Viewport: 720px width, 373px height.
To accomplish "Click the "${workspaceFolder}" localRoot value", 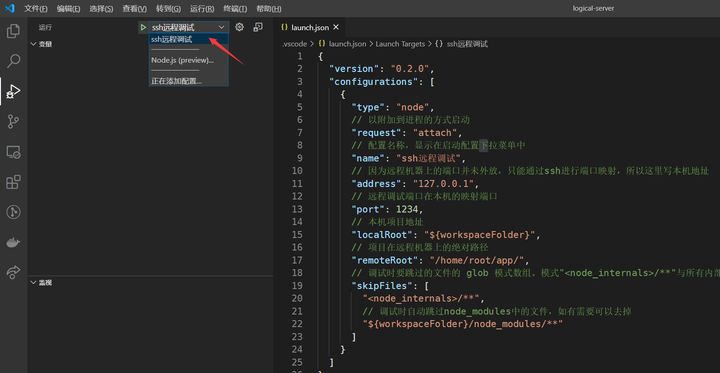I will coord(479,235).
